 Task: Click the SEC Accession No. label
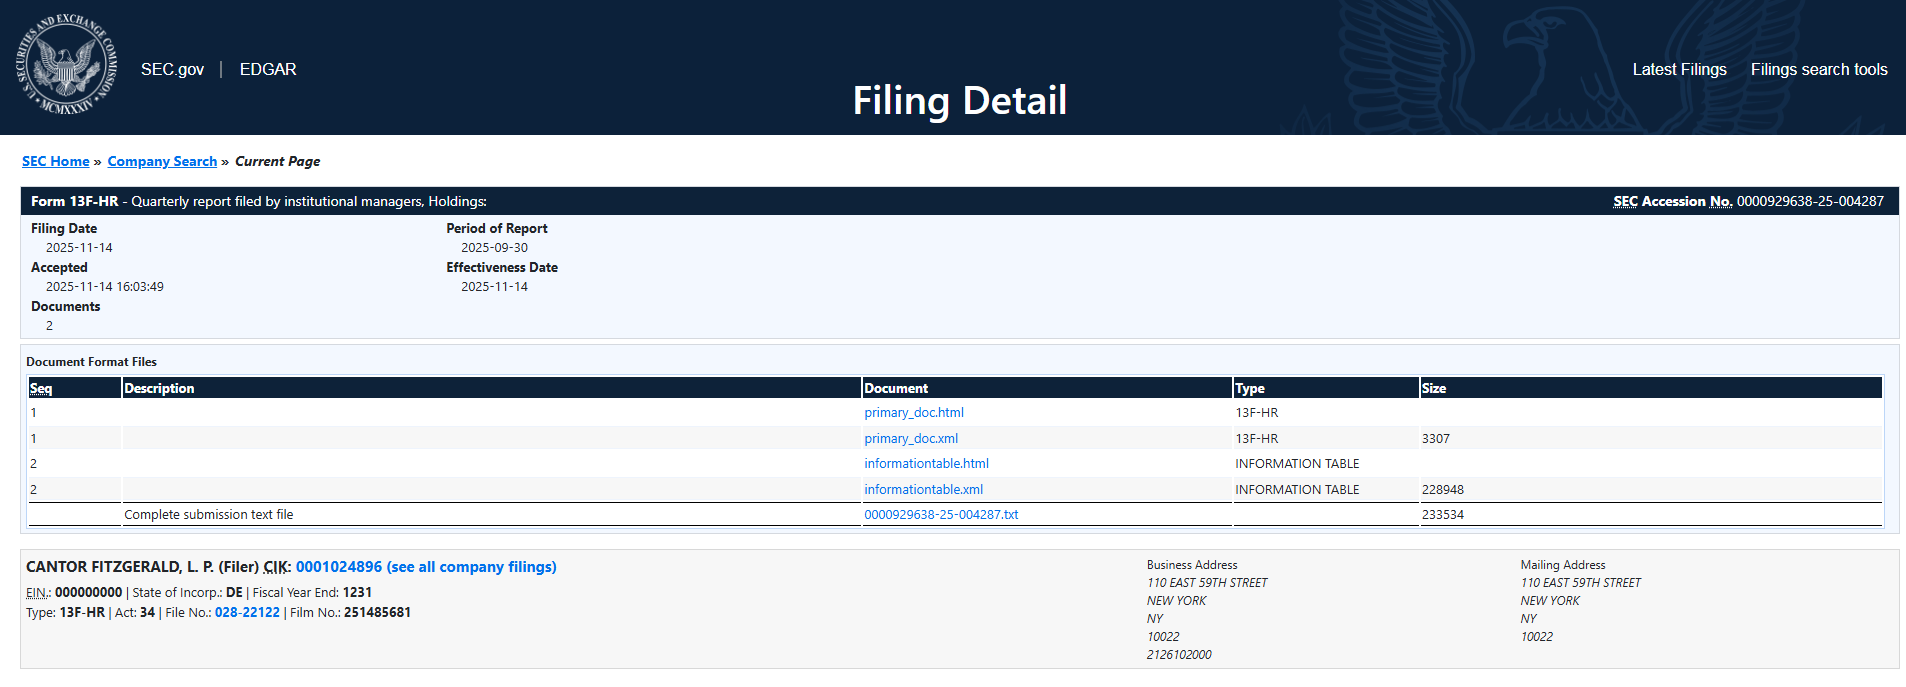pos(1672,201)
